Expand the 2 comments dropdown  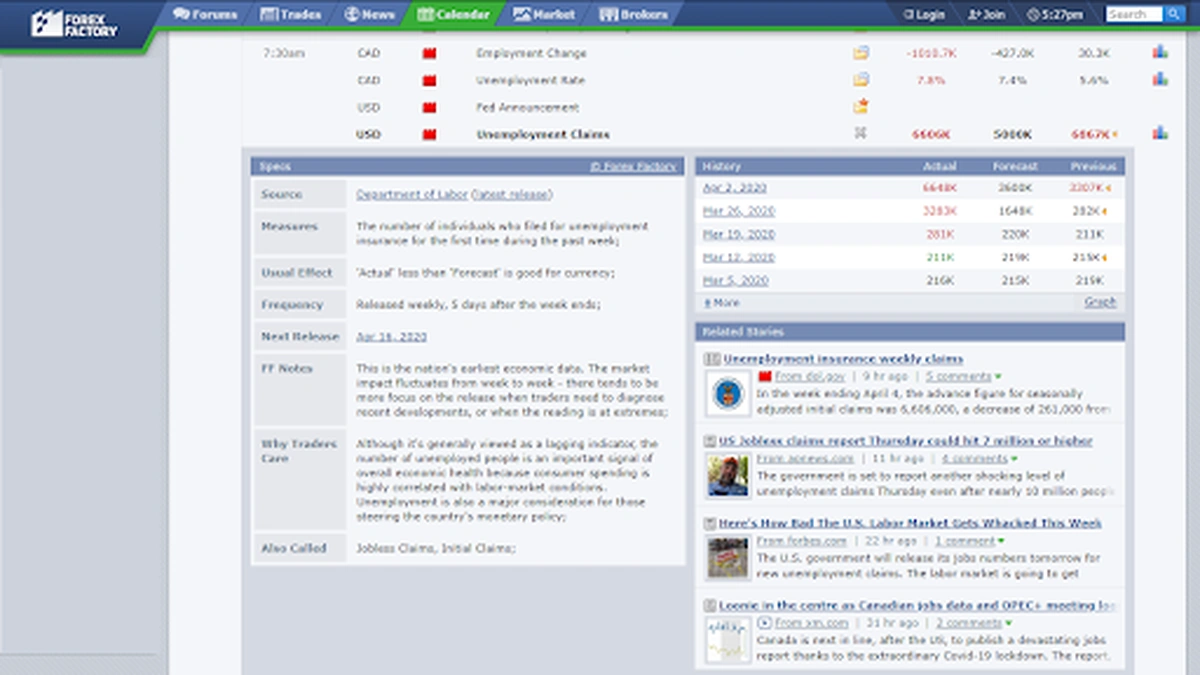coord(973,623)
